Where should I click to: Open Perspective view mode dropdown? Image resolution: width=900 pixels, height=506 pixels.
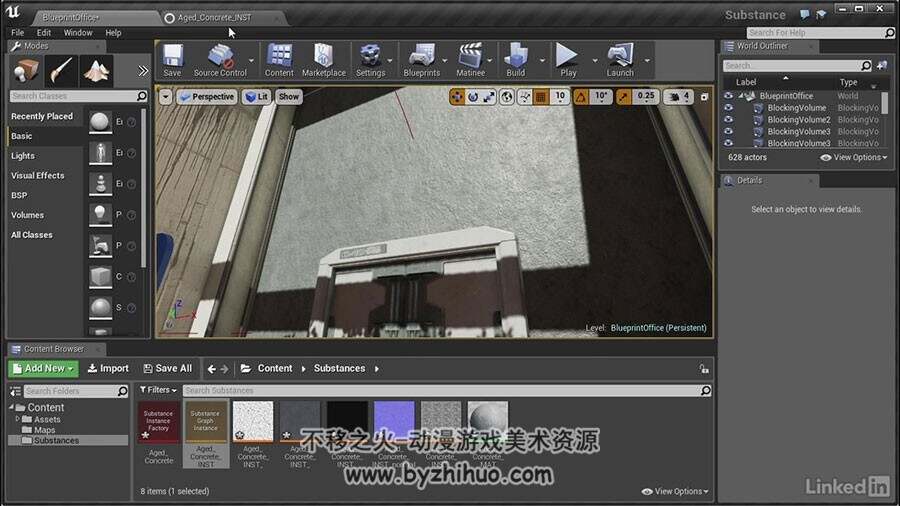(206, 97)
